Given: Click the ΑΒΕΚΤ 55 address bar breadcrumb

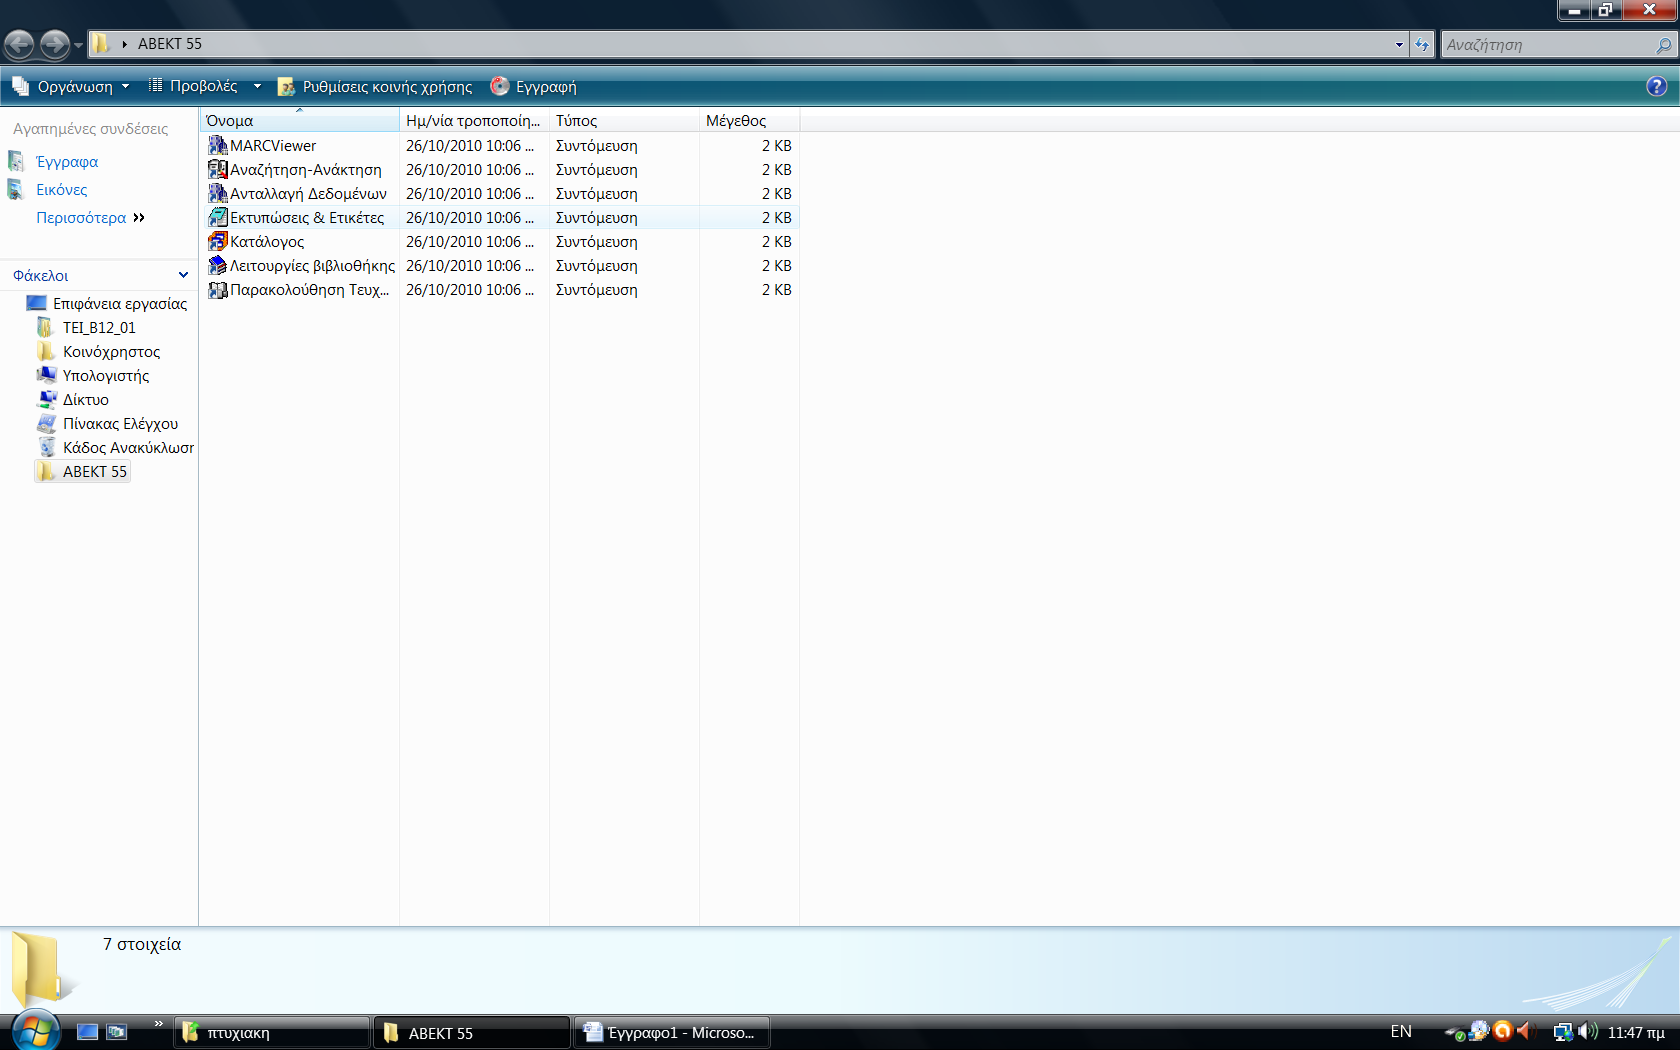Looking at the screenshot, I should 170,44.
